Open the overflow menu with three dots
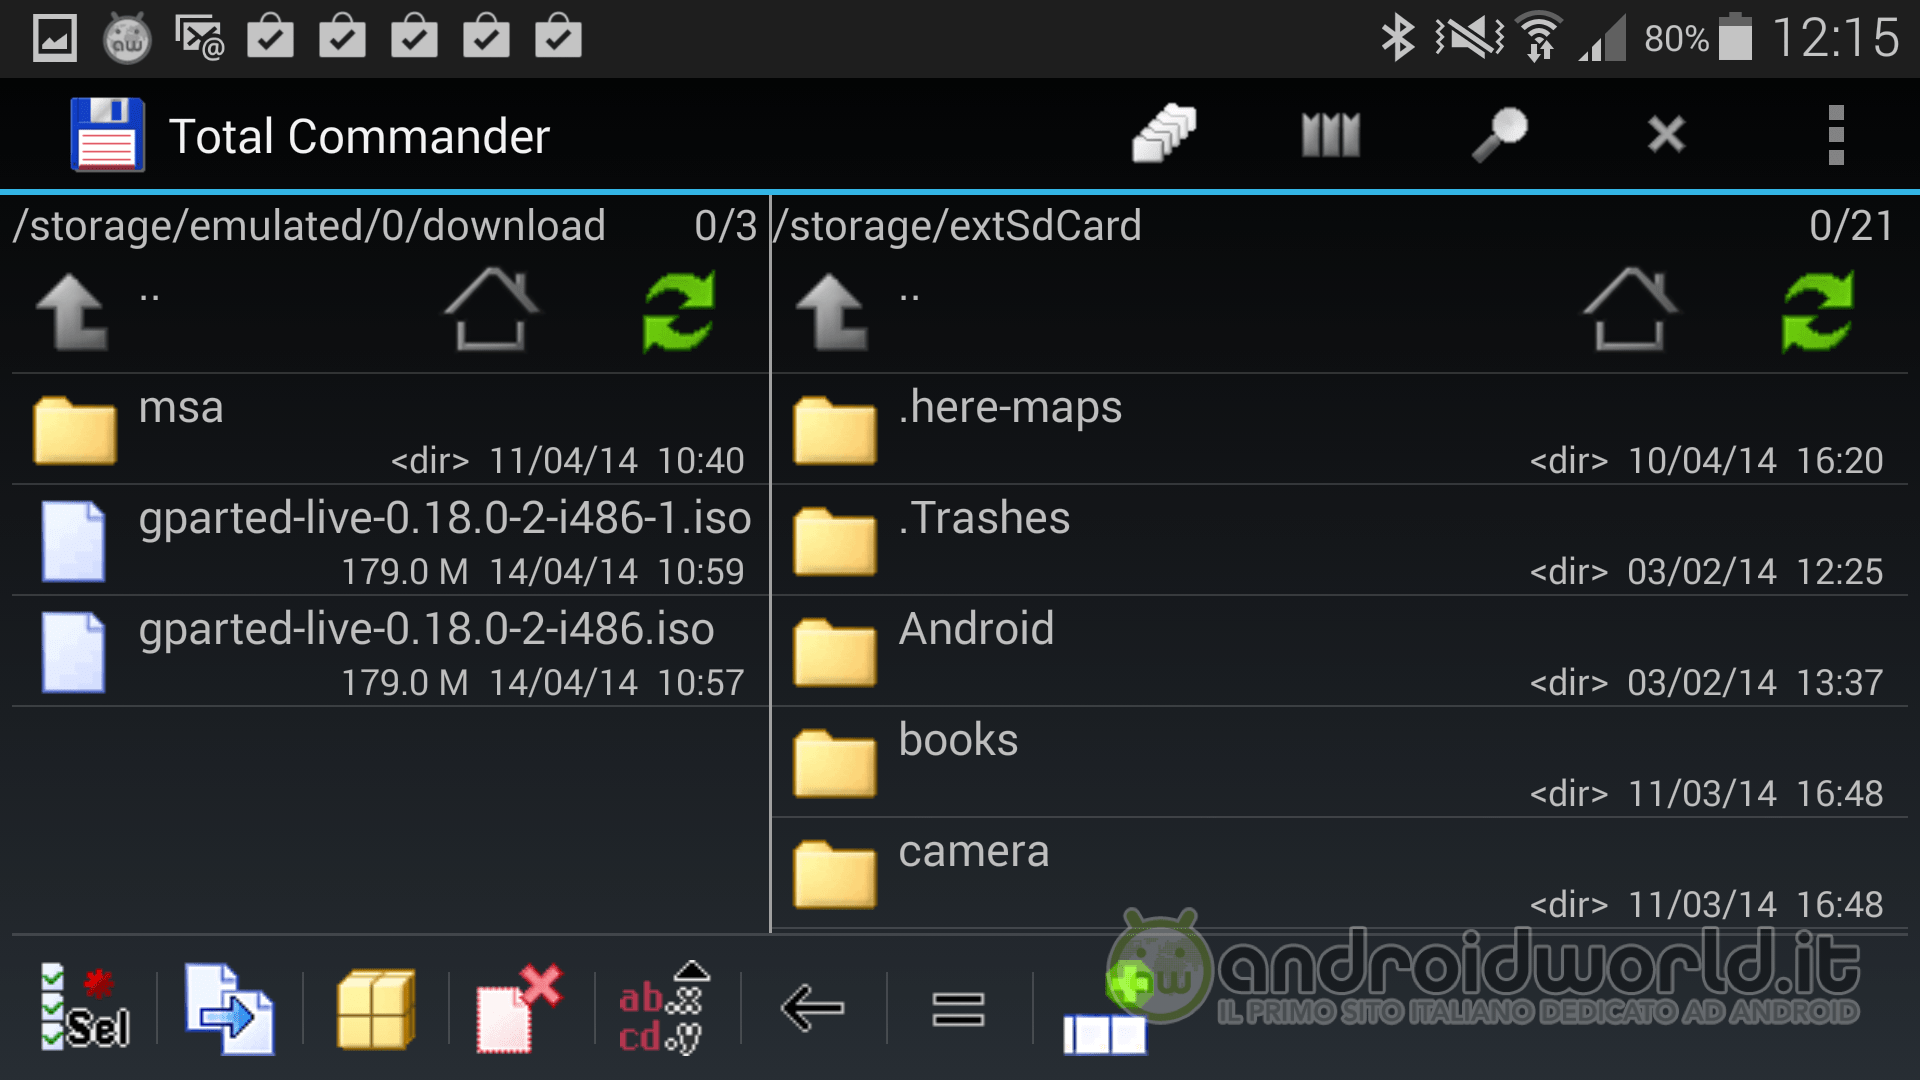This screenshot has height=1080, width=1920. (x=1836, y=133)
